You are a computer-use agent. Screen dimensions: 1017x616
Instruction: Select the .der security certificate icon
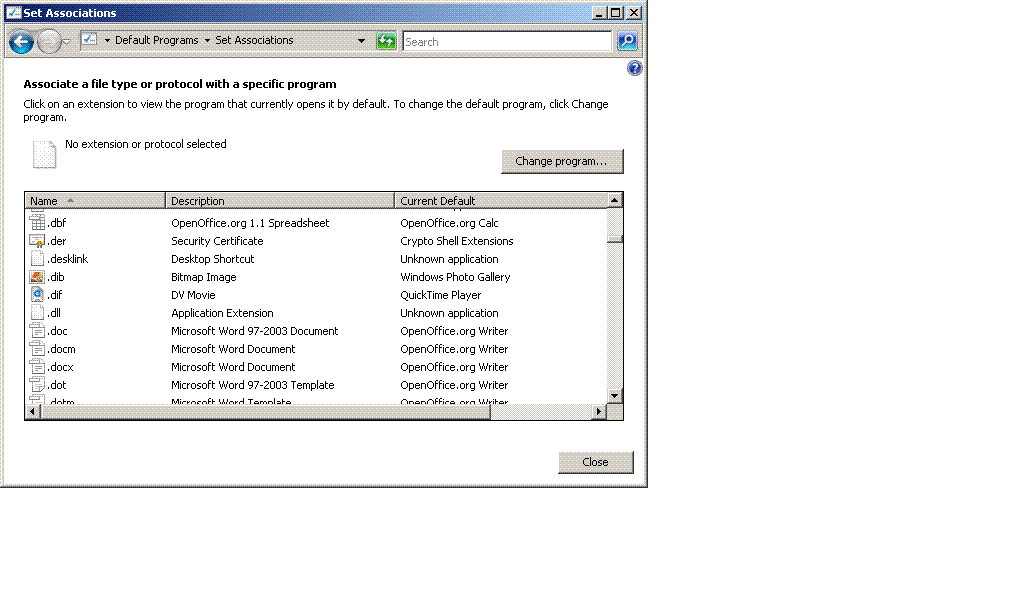coord(38,241)
